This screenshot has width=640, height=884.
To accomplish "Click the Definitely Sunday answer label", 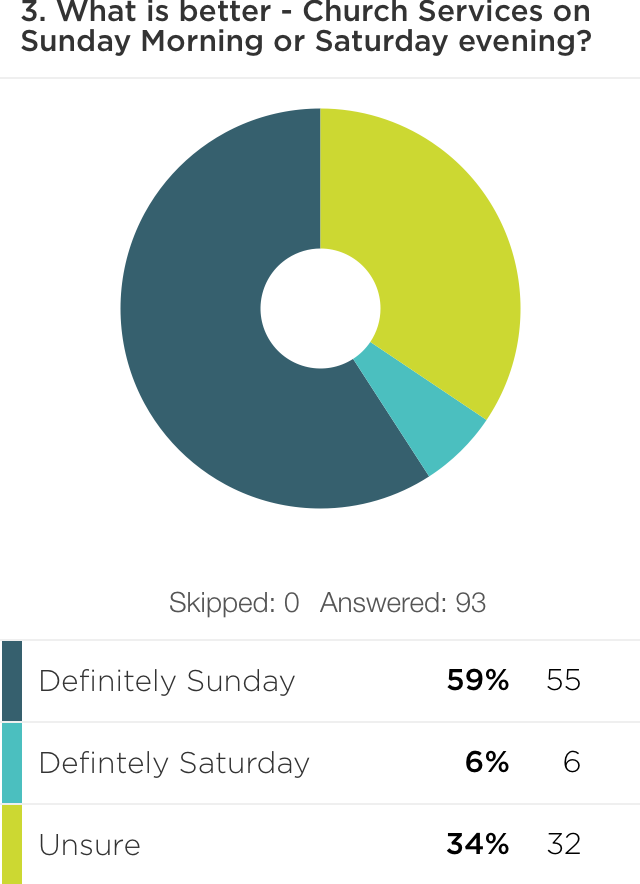I will click(167, 682).
